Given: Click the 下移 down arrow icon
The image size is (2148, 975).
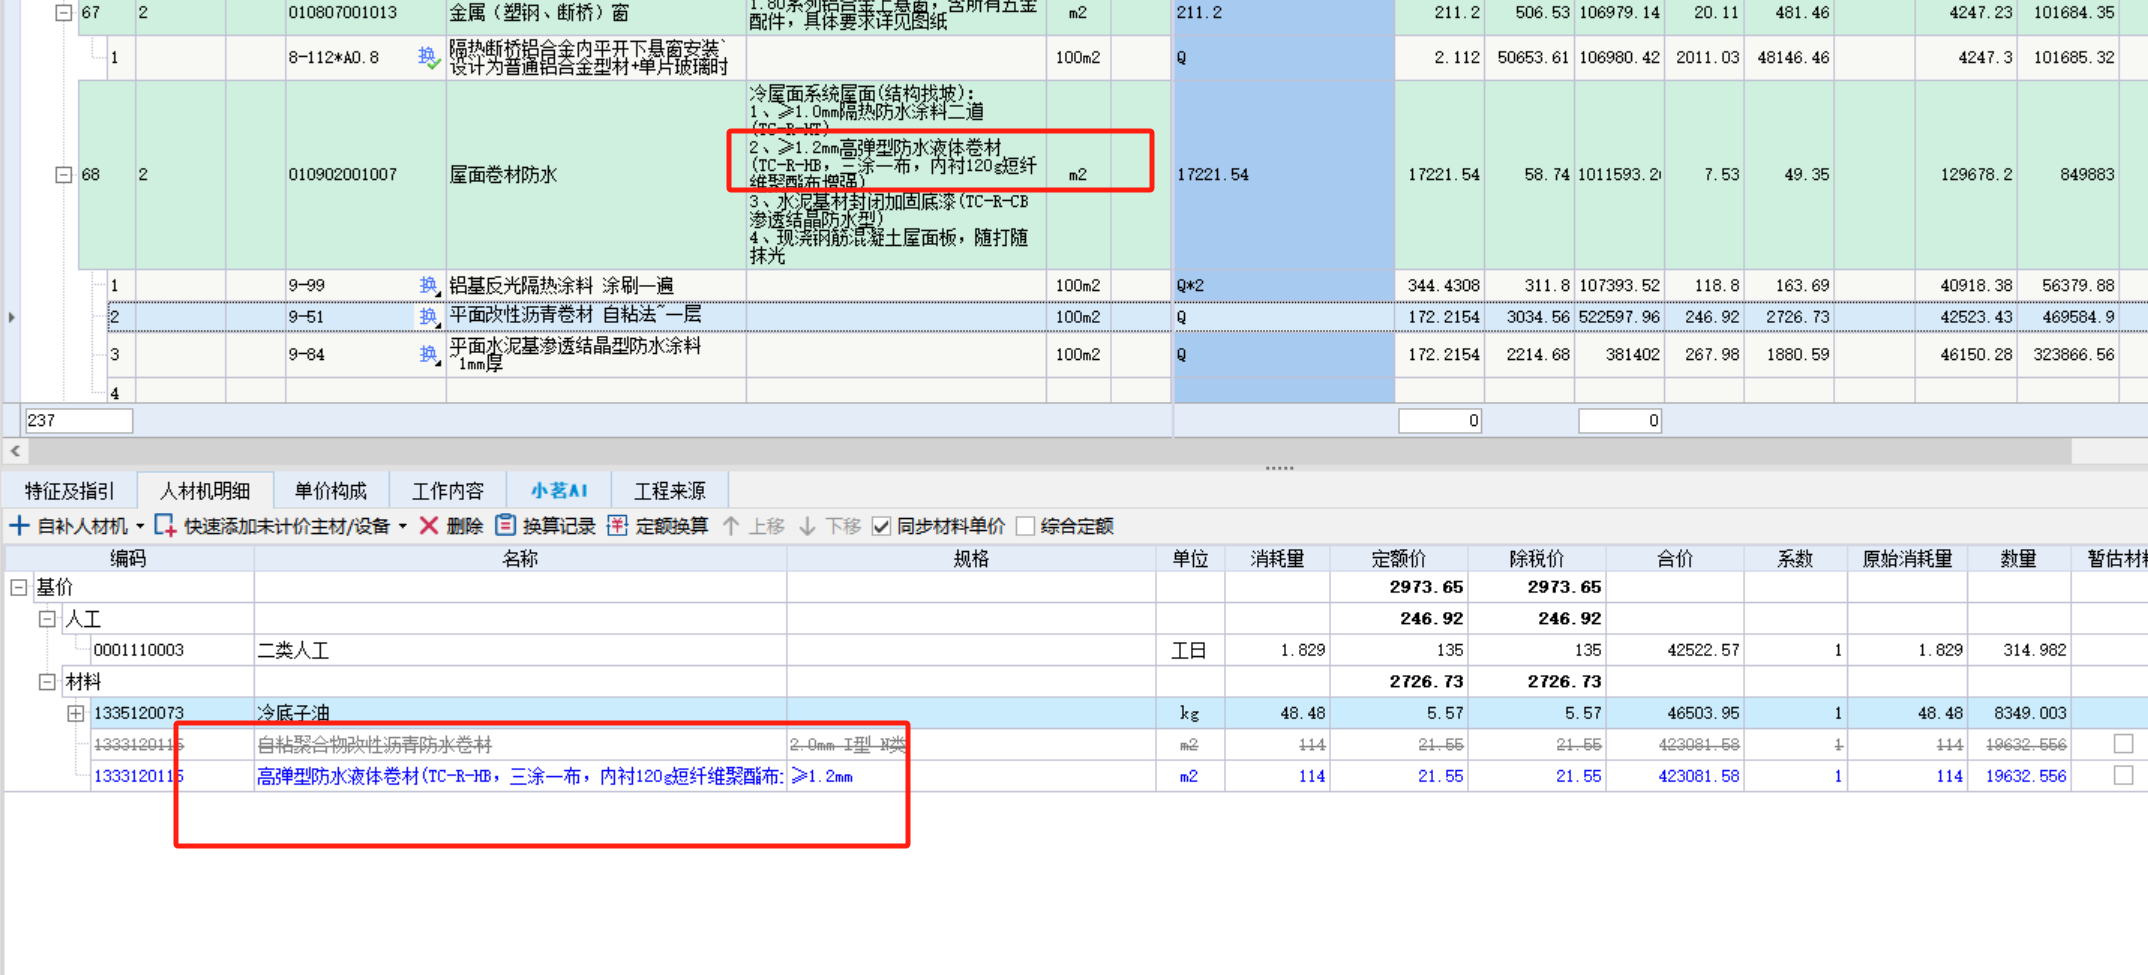Looking at the screenshot, I should click(807, 526).
